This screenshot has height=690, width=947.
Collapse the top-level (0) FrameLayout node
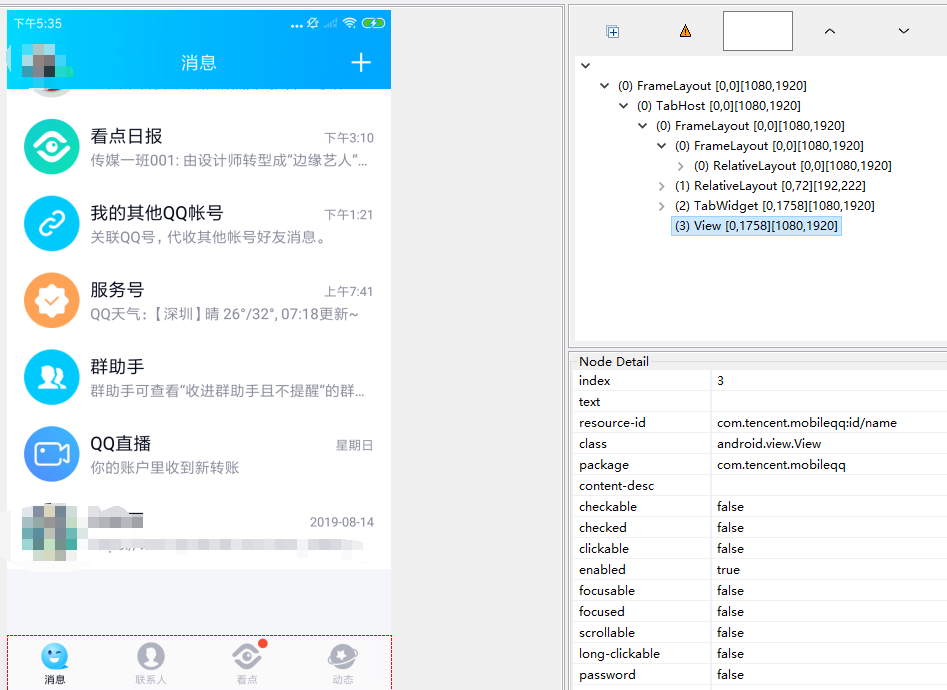coord(605,86)
